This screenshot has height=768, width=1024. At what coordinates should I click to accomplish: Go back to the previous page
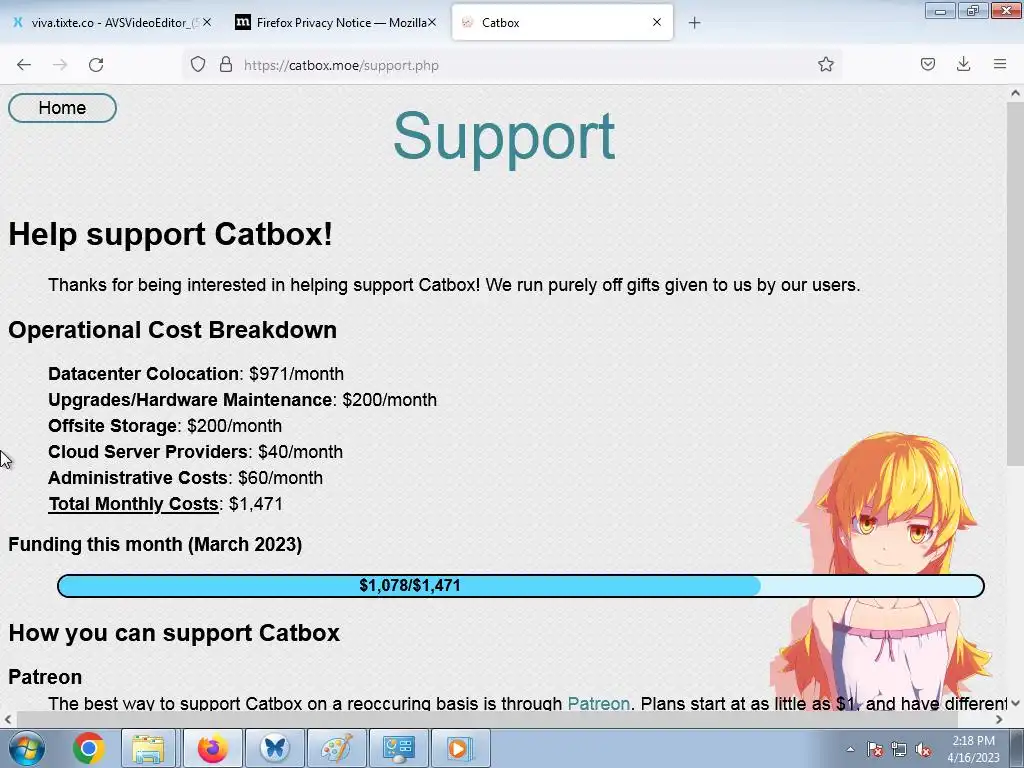[x=24, y=65]
